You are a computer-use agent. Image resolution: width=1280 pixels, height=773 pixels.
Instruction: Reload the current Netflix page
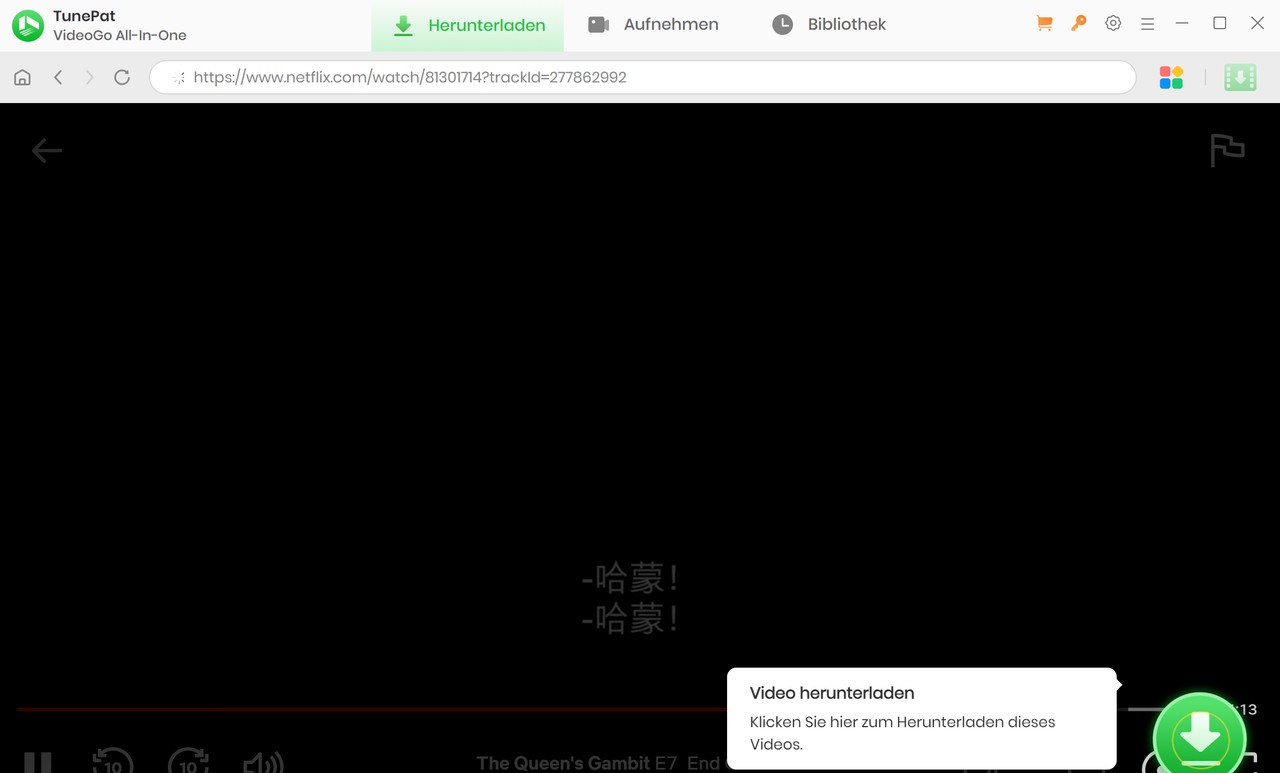[122, 77]
